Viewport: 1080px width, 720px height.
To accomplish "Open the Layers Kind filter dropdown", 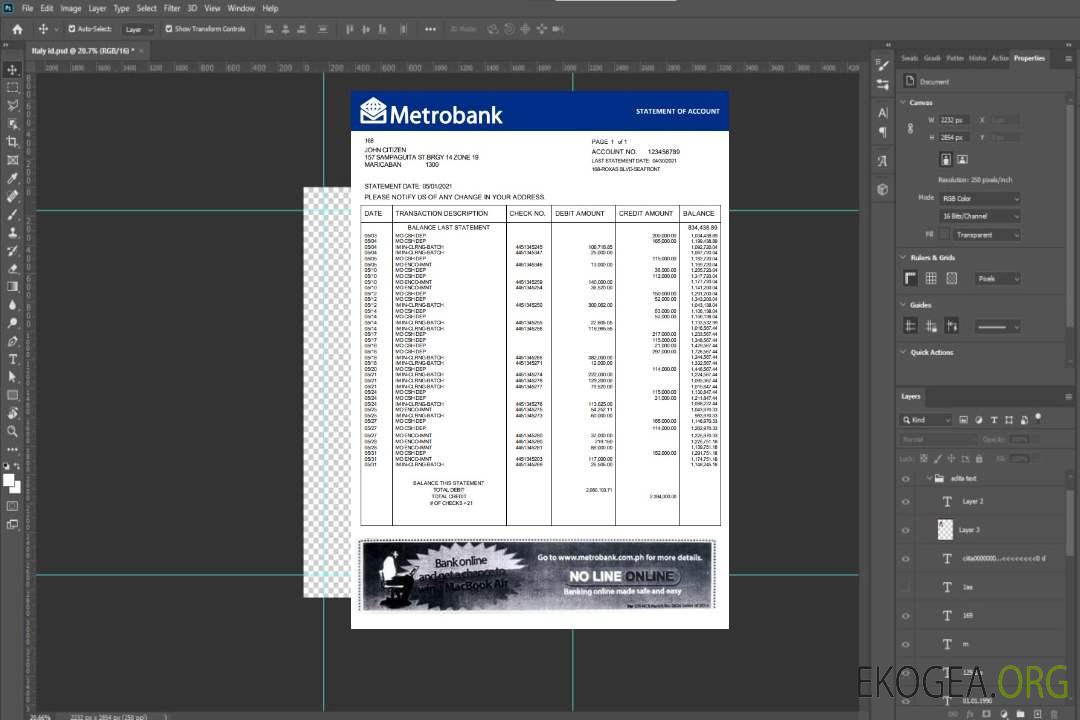I will click(x=926, y=420).
